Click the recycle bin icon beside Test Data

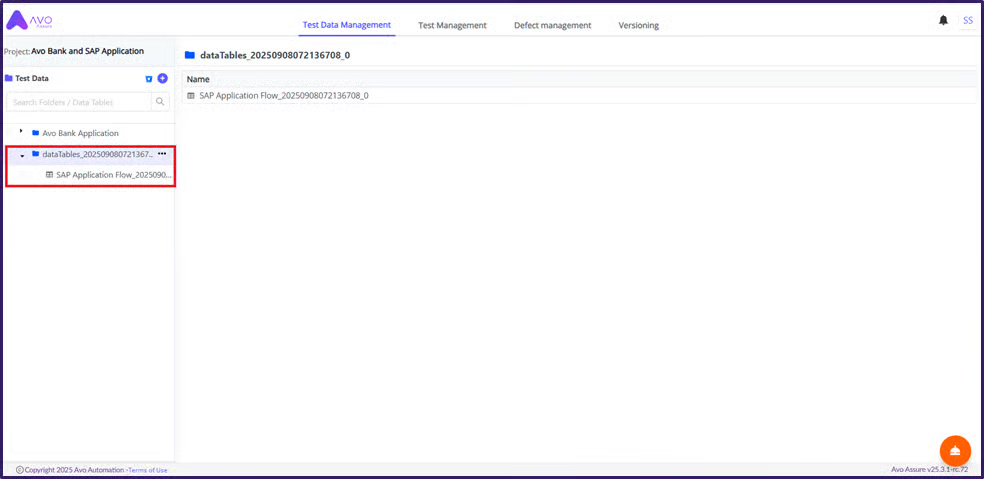tap(149, 78)
